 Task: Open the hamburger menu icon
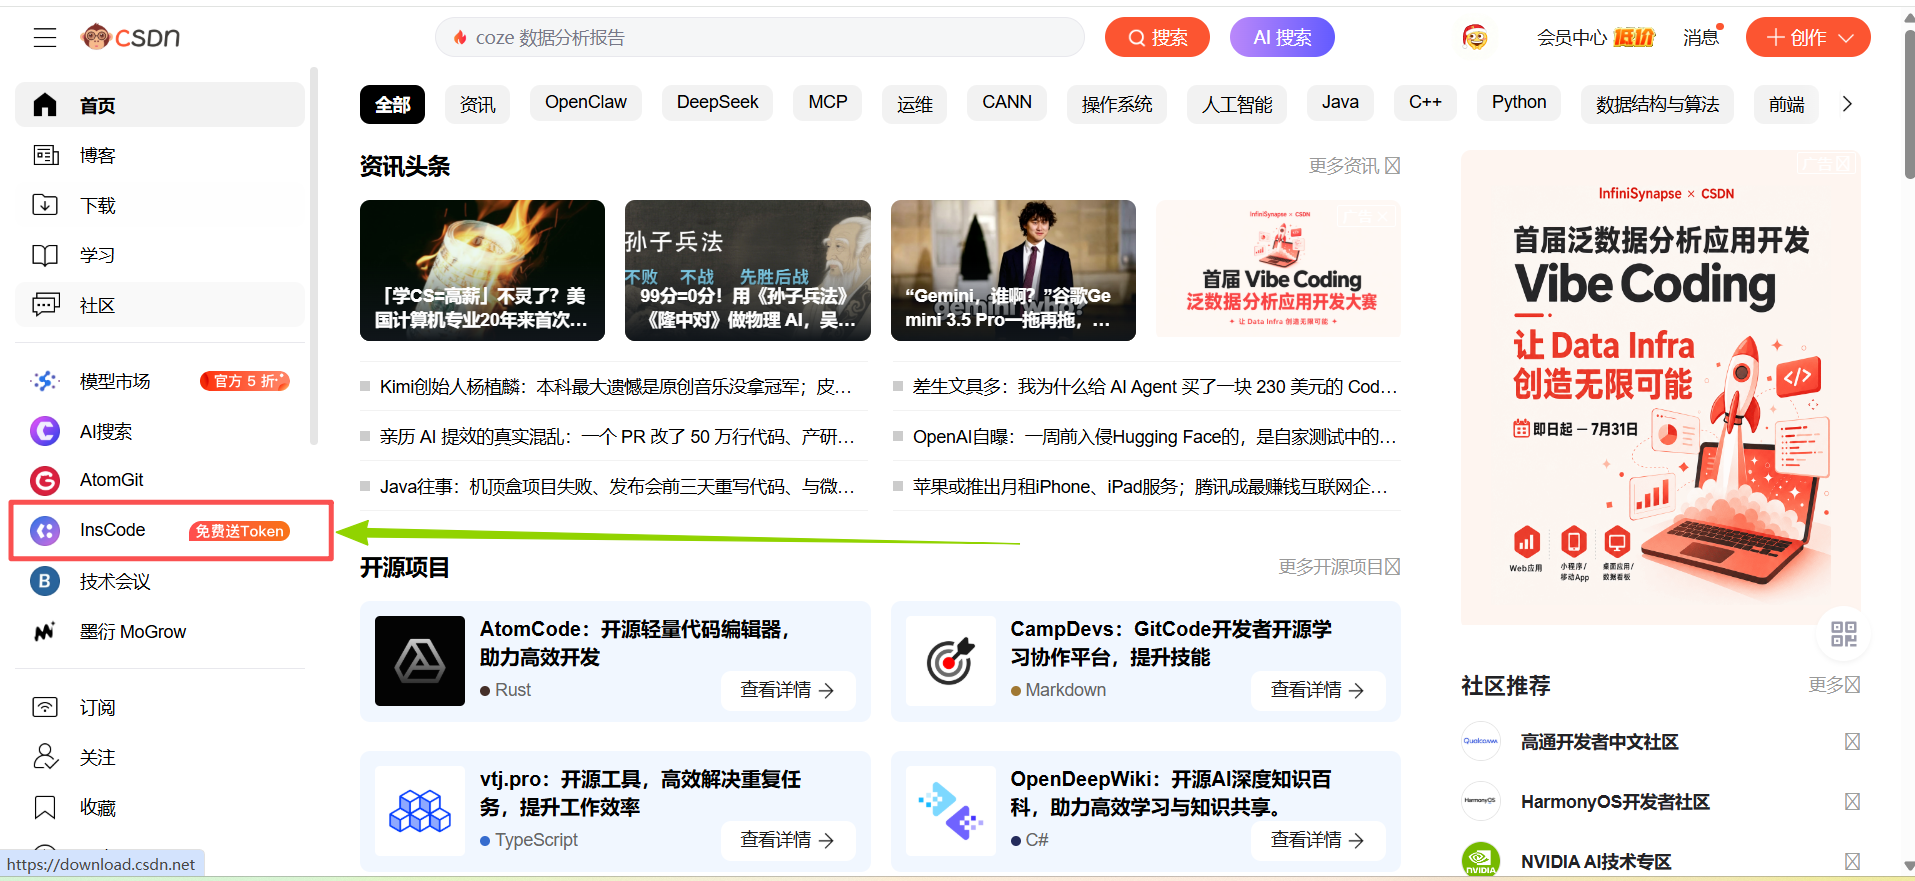tap(45, 38)
